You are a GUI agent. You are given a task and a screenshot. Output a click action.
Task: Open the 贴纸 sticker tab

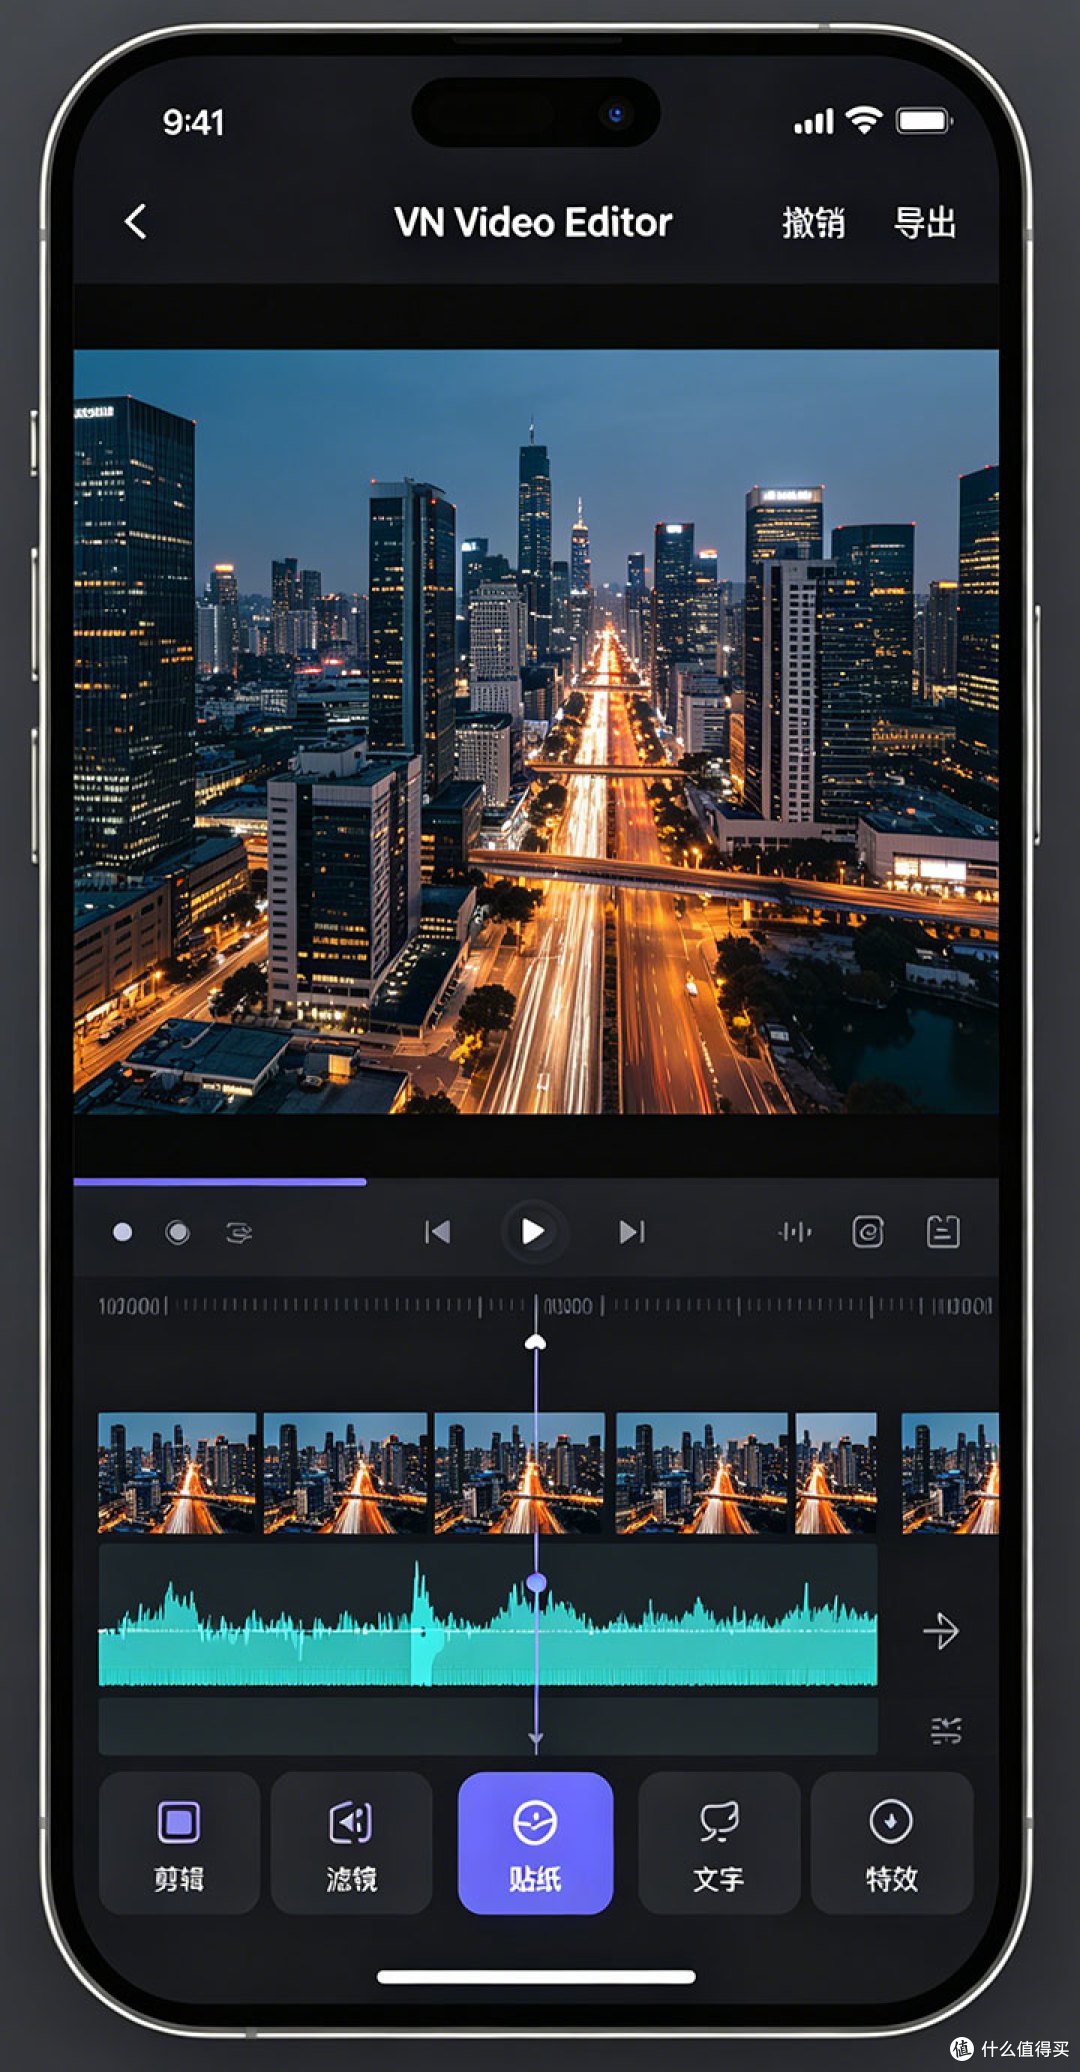coord(535,1843)
